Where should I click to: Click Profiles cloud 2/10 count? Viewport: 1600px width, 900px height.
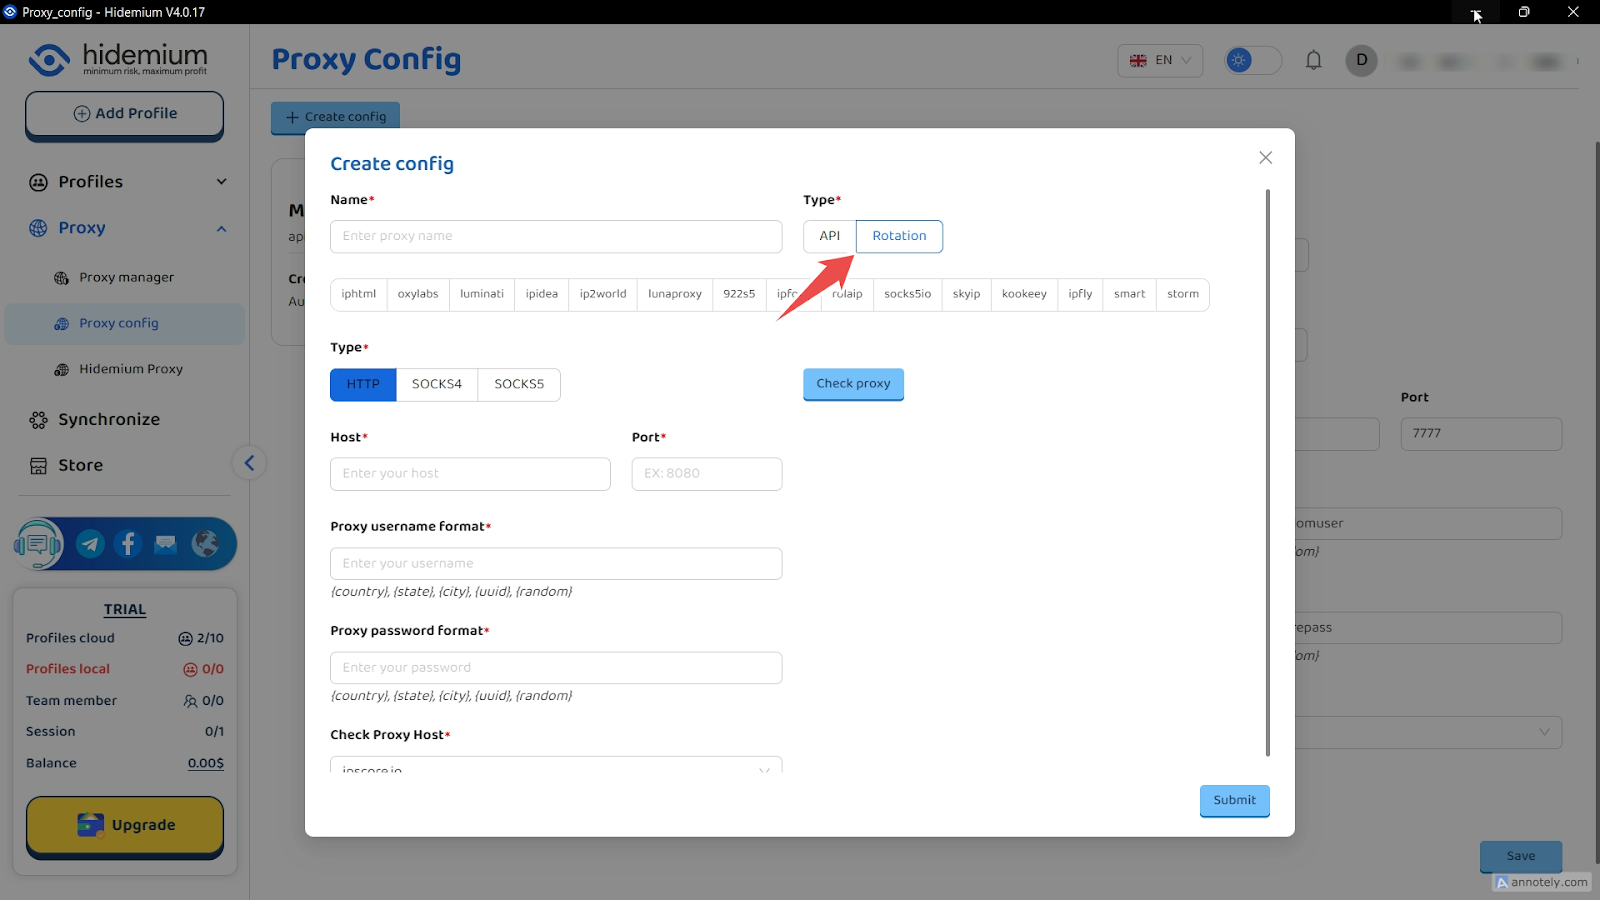click(201, 638)
